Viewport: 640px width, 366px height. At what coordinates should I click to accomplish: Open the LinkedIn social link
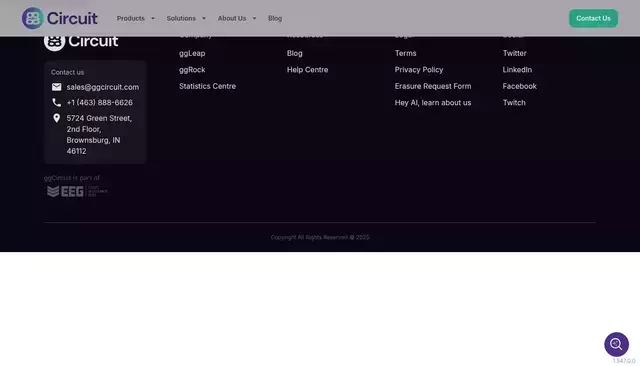click(x=517, y=70)
